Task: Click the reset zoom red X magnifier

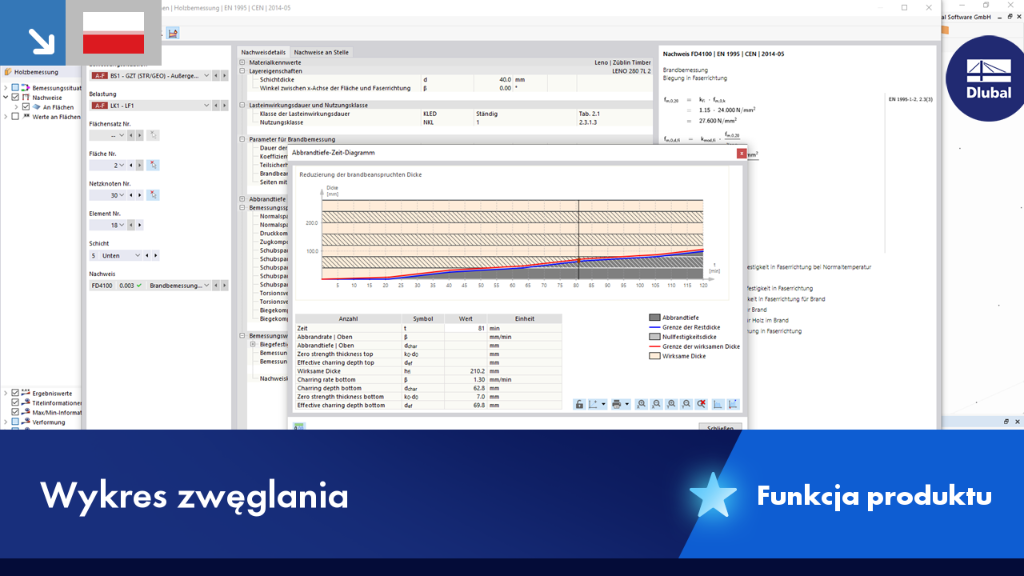Action: [x=701, y=404]
